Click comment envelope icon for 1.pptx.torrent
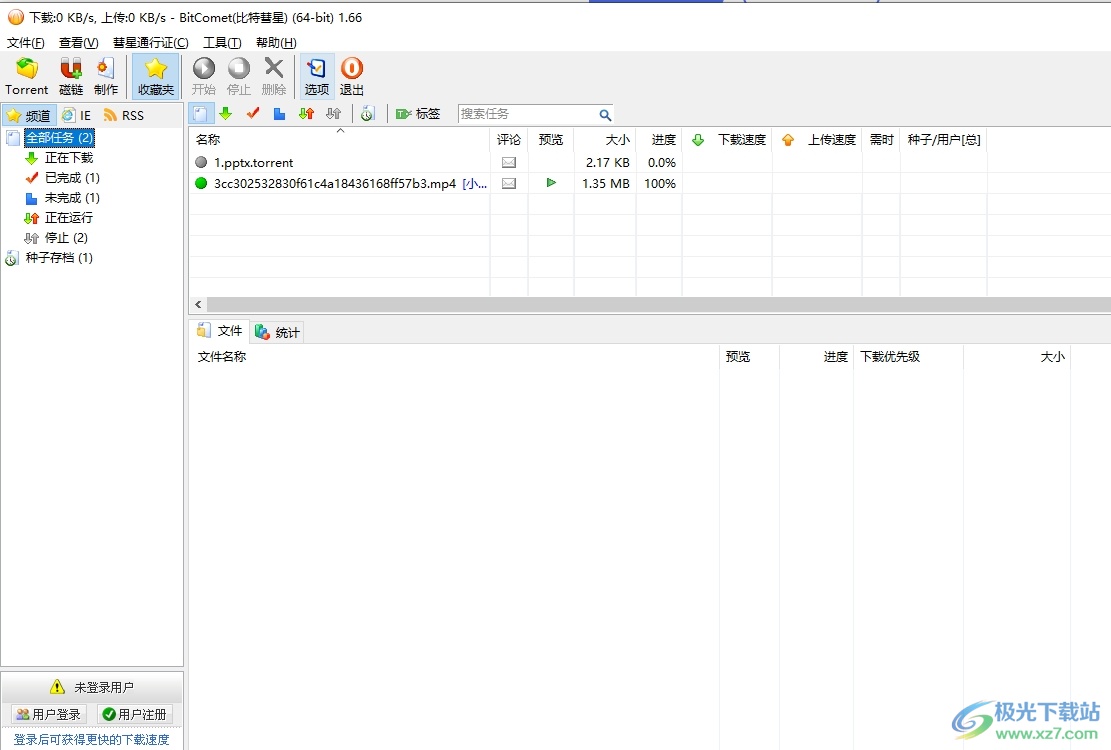Screen dimensions: 1111x750 click(509, 162)
